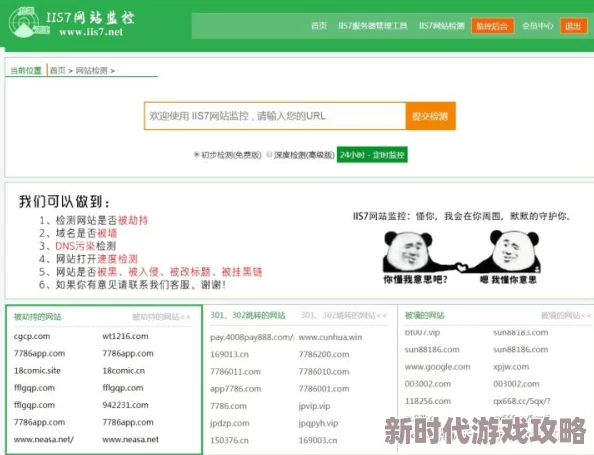This screenshot has width=594, height=455.
Task: Expand the 被劫持的网站<< more link
Action: 161,317
